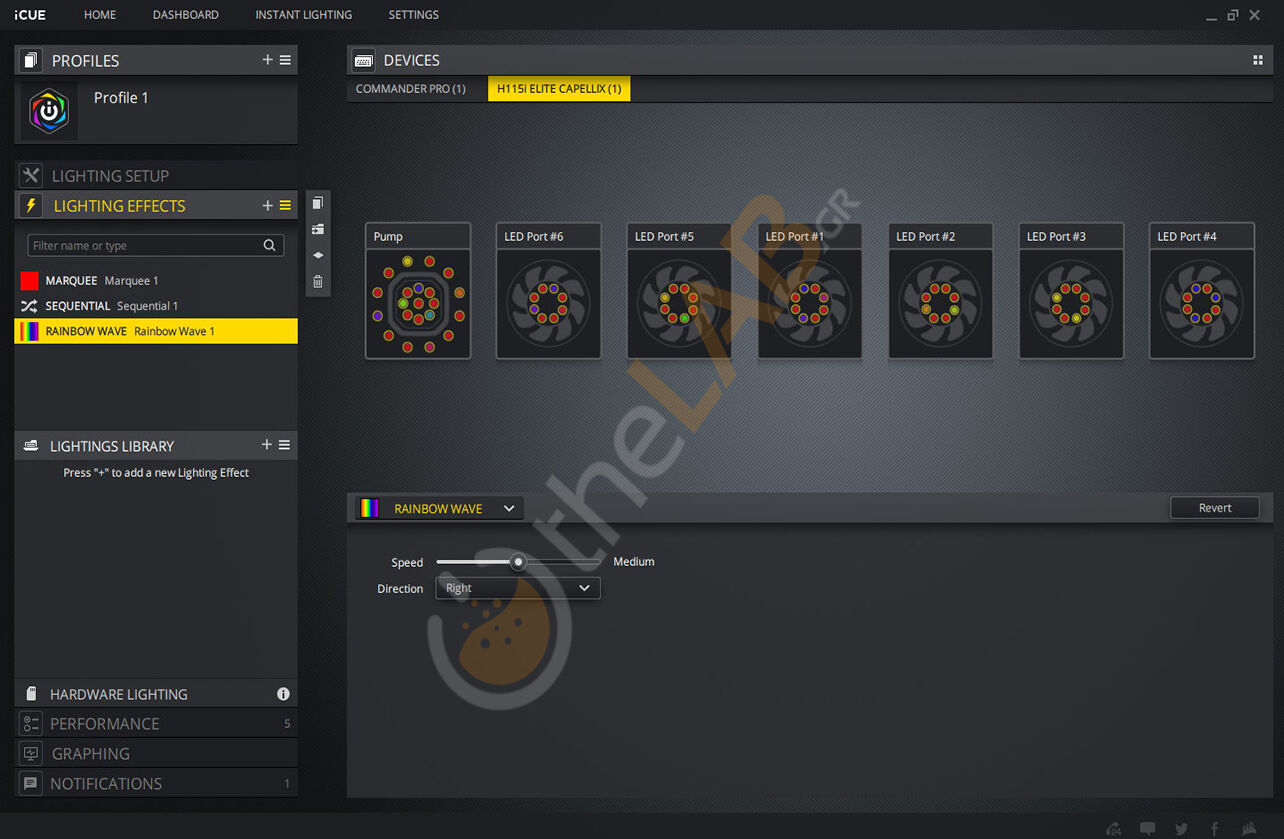Switch to the Commander Pro (1) tab
This screenshot has width=1284, height=839.
411,89
